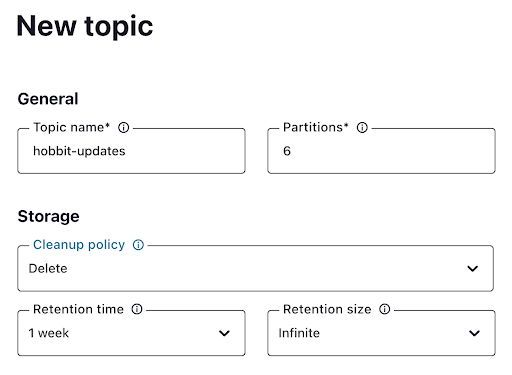
Task: Click the Cleanup policy blue label text
Action: click(79, 245)
